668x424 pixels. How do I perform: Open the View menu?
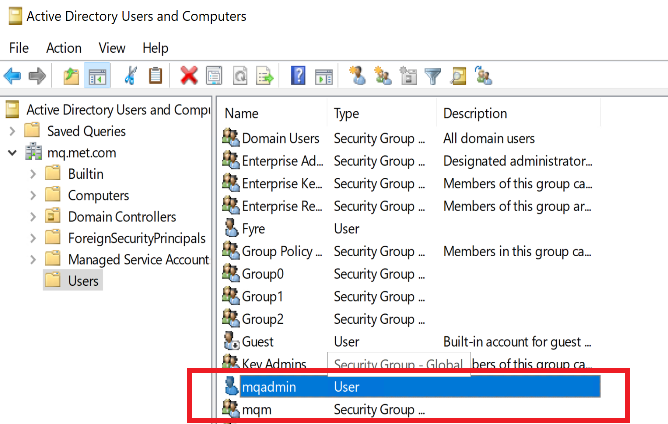(x=112, y=48)
